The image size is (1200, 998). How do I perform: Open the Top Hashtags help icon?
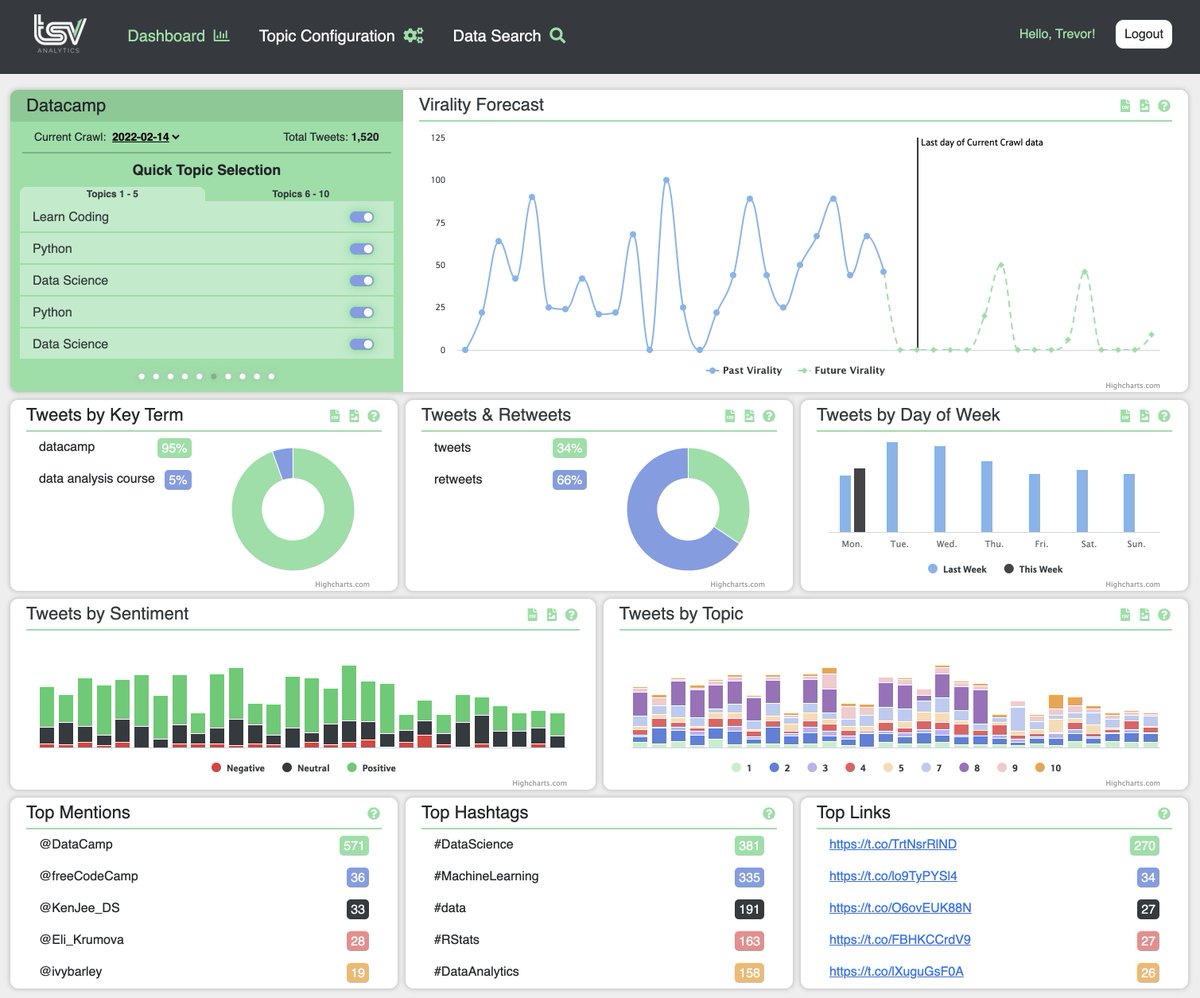(x=769, y=814)
